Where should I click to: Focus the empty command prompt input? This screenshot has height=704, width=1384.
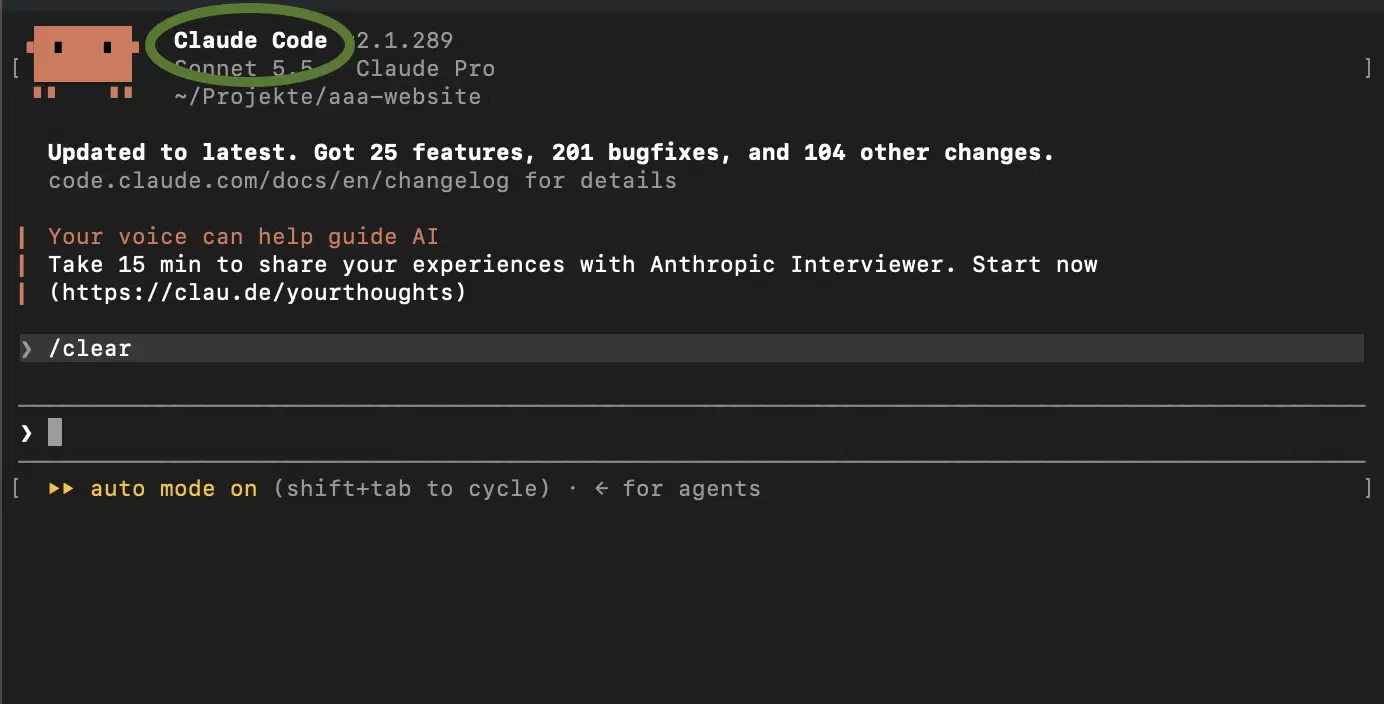[x=691, y=433]
